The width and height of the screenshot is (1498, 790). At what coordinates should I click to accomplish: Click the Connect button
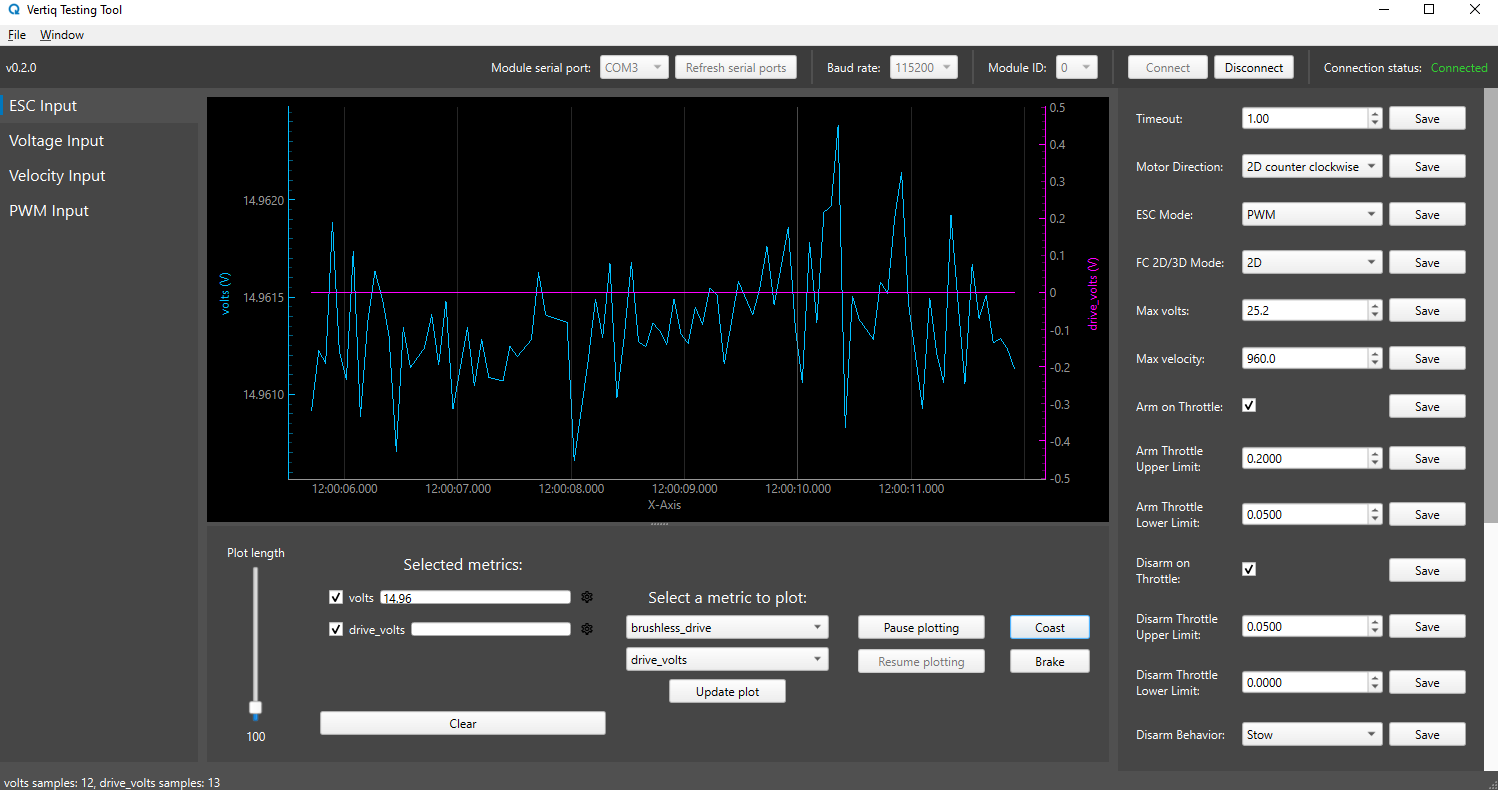coord(1168,68)
